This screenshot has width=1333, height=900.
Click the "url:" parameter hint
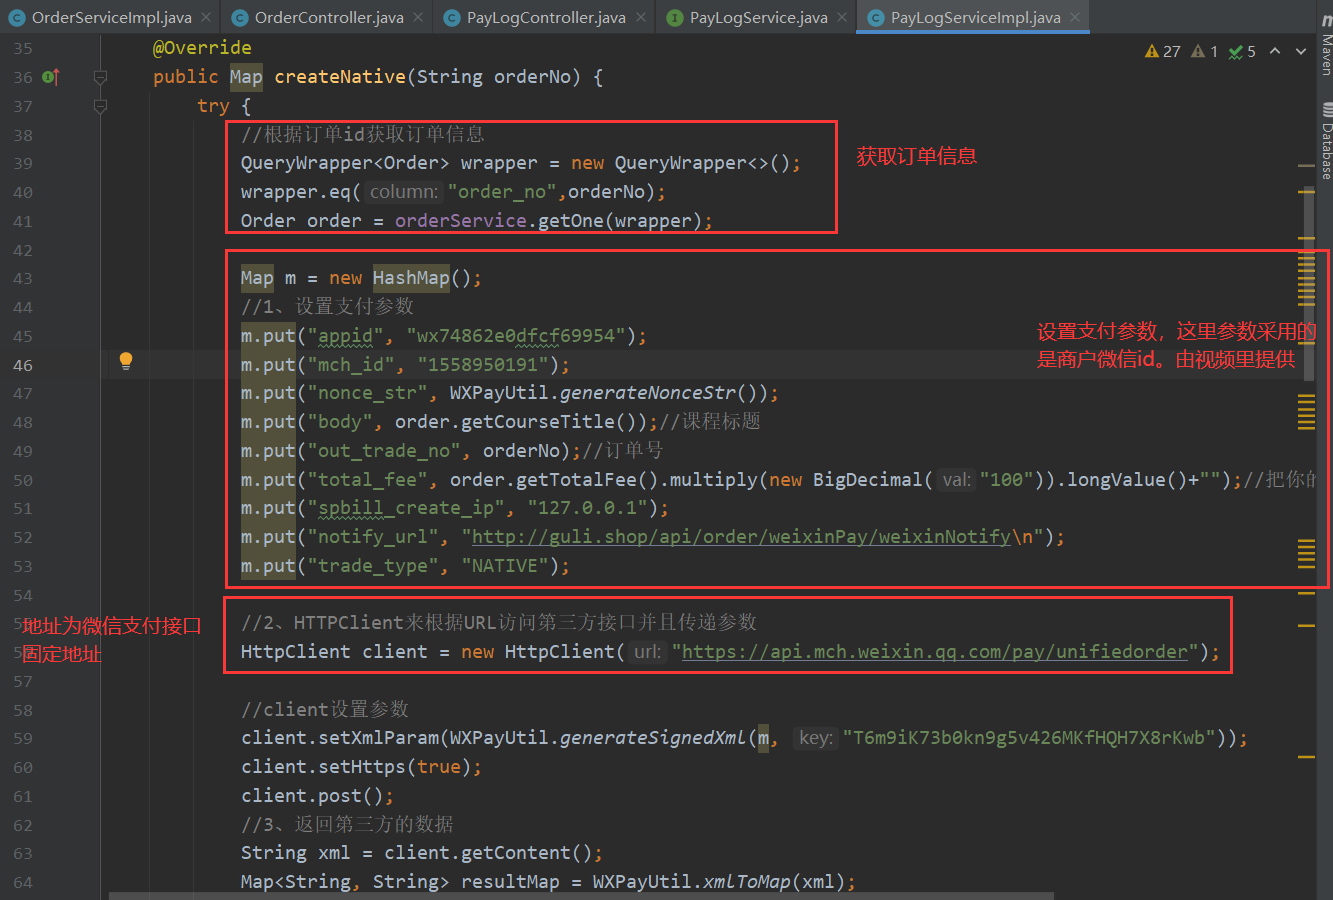click(x=647, y=652)
